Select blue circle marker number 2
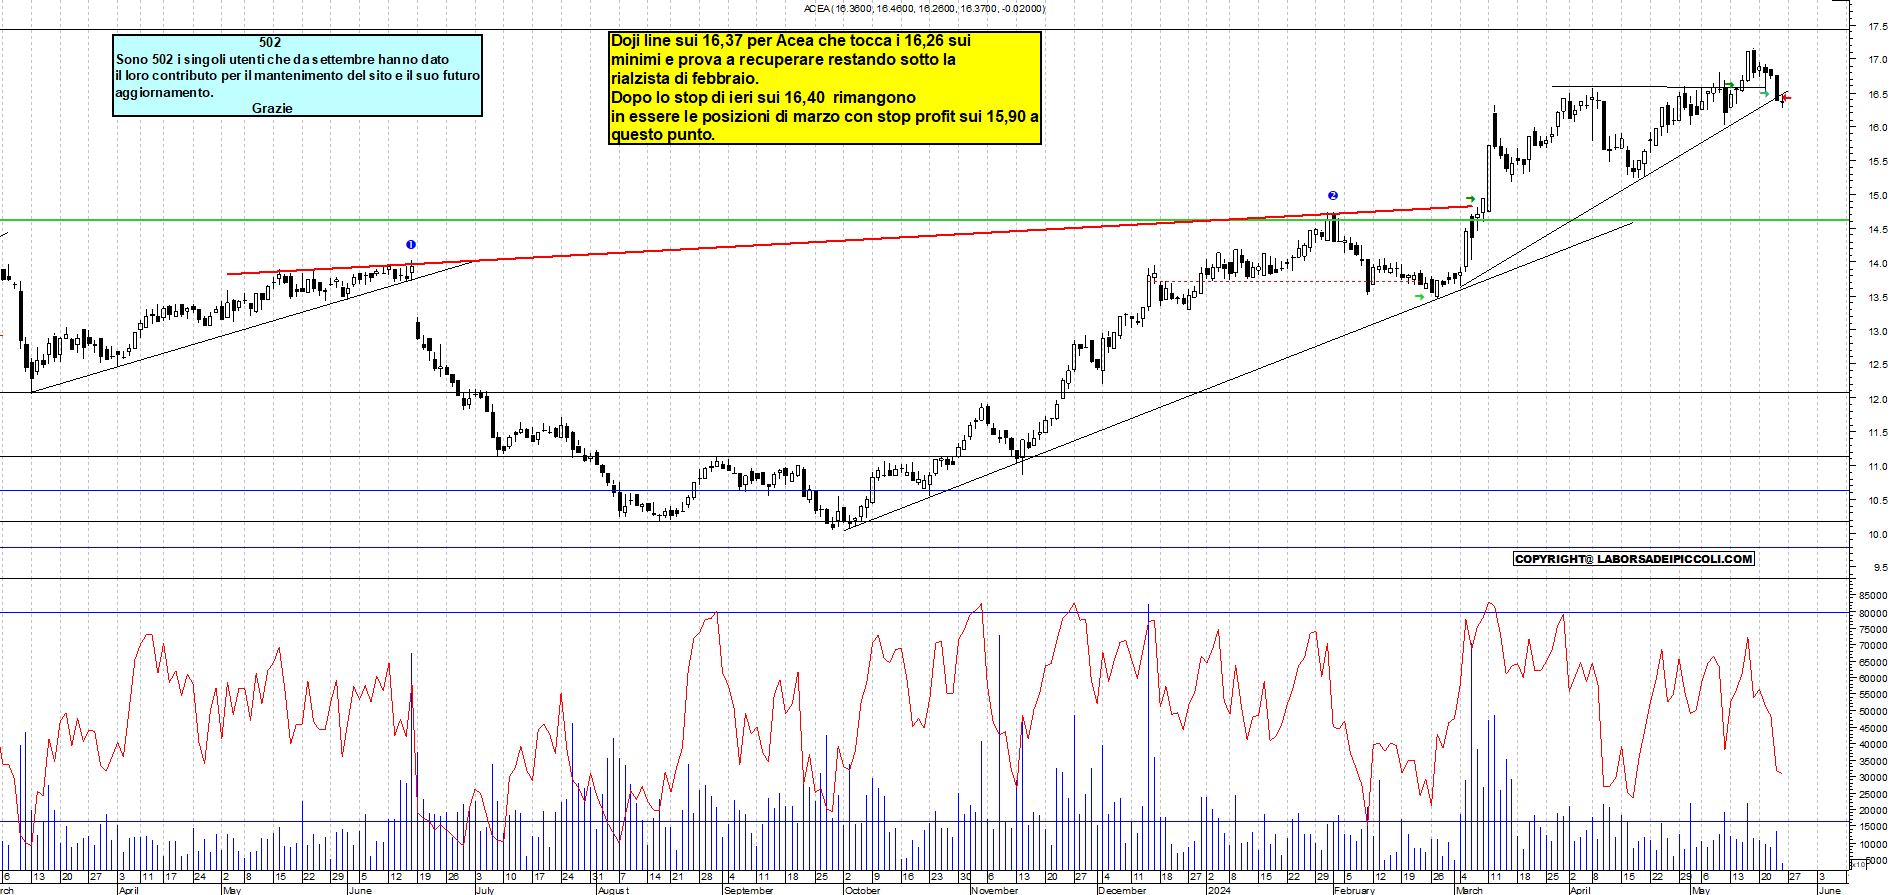This screenshot has height=895, width=1890. [x=1333, y=196]
